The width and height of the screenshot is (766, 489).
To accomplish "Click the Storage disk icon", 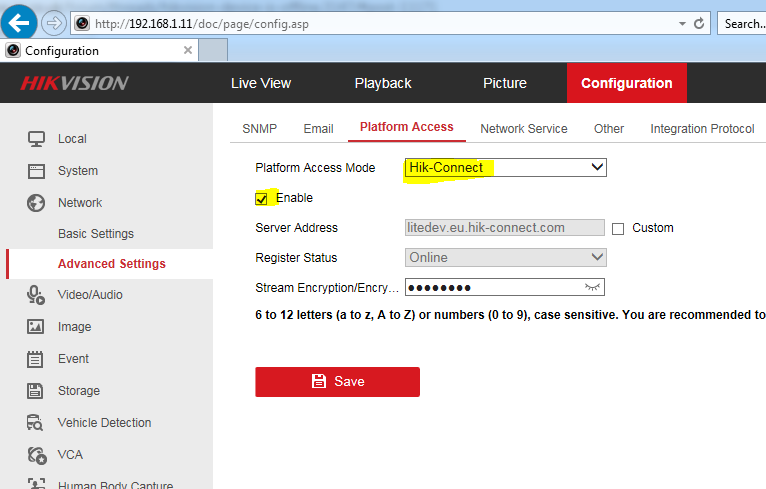I will [36, 391].
